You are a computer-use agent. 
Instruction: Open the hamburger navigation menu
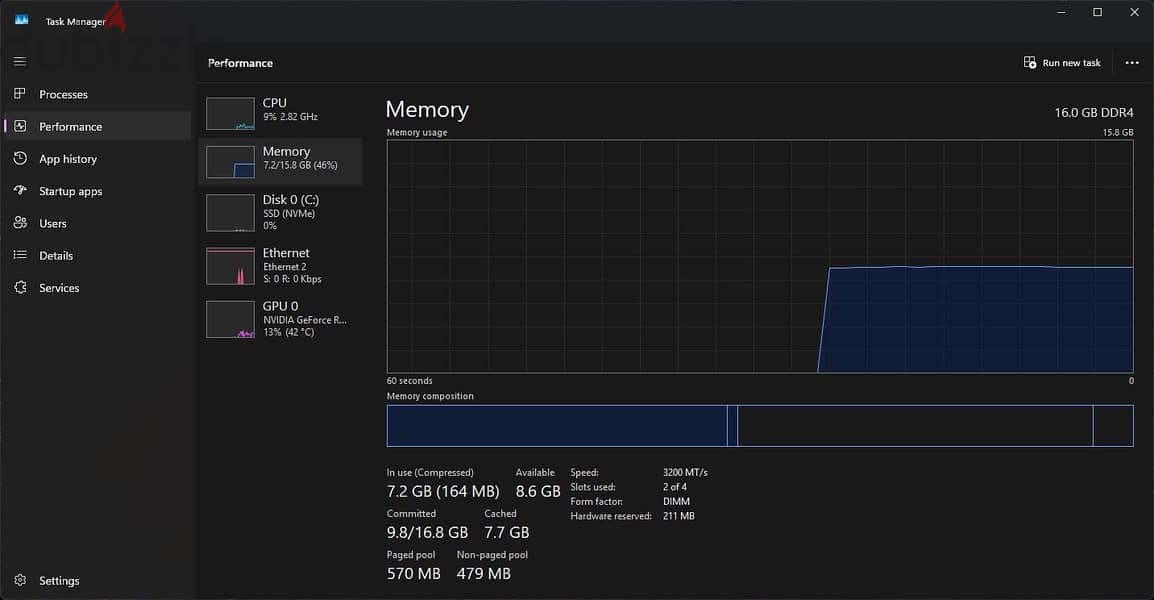coord(20,61)
